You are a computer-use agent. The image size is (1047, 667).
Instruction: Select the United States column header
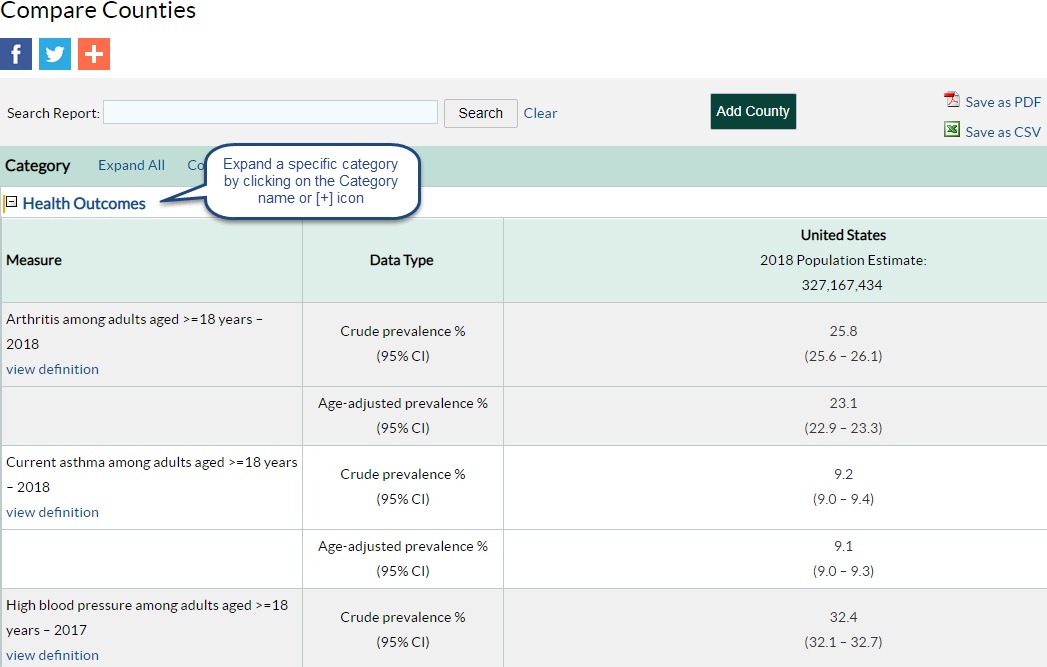[843, 235]
